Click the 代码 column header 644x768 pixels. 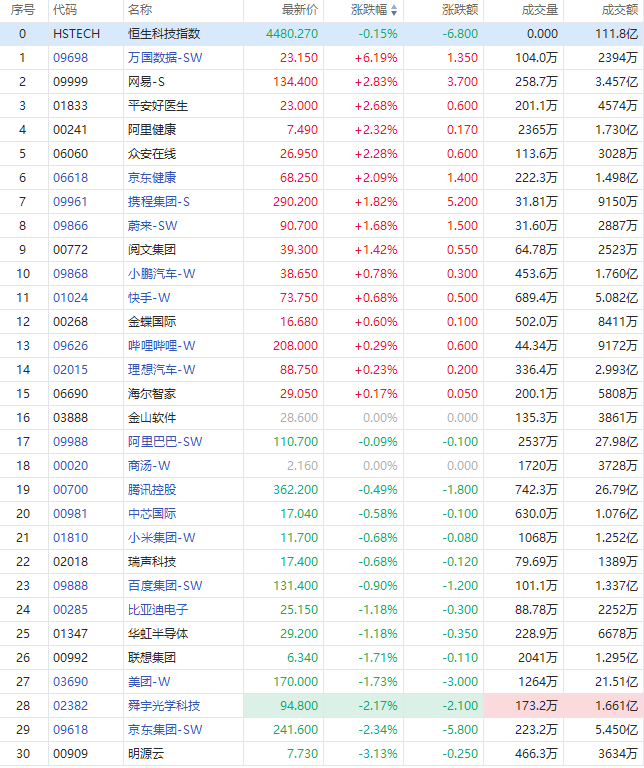pyautogui.click(x=65, y=10)
